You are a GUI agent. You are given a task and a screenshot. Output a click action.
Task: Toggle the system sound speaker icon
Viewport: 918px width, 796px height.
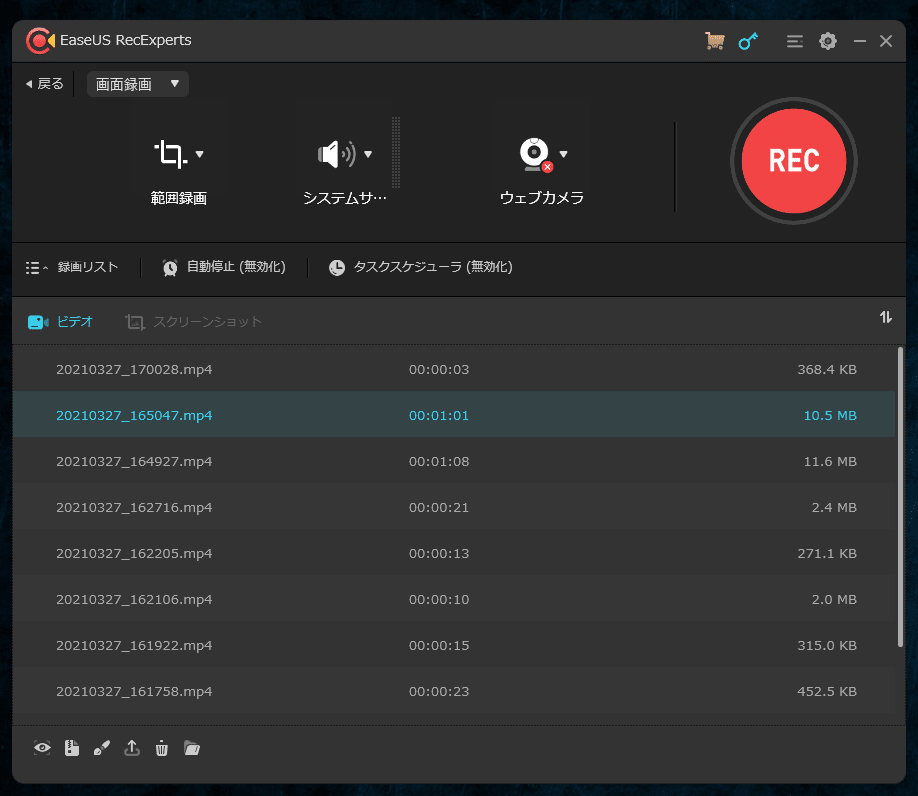[x=337, y=154]
